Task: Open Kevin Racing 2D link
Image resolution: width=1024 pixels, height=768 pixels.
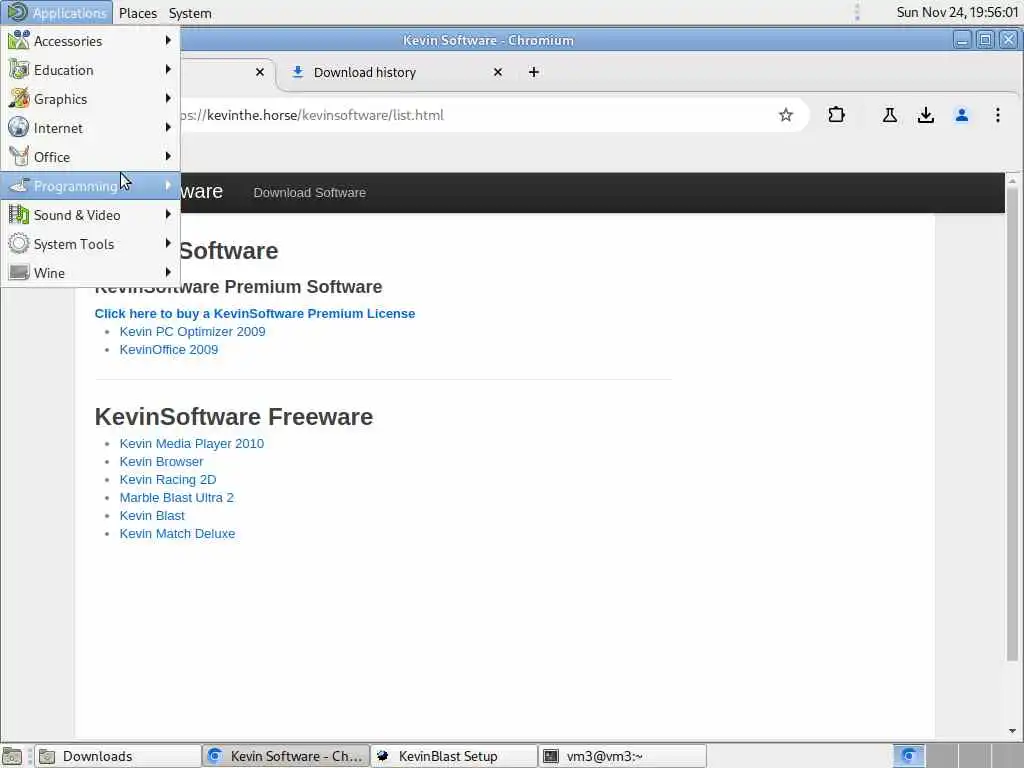Action: [x=168, y=479]
